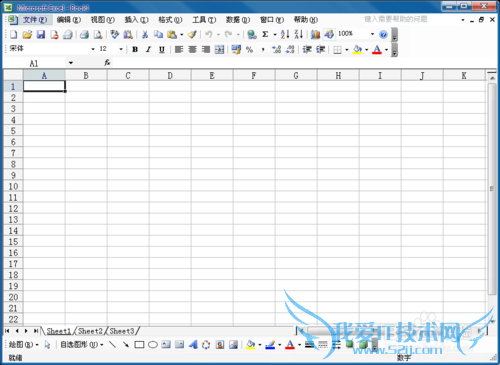The width and height of the screenshot is (500, 365).
Task: Sort descending with Z-A icon
Action: pyautogui.click(x=299, y=34)
